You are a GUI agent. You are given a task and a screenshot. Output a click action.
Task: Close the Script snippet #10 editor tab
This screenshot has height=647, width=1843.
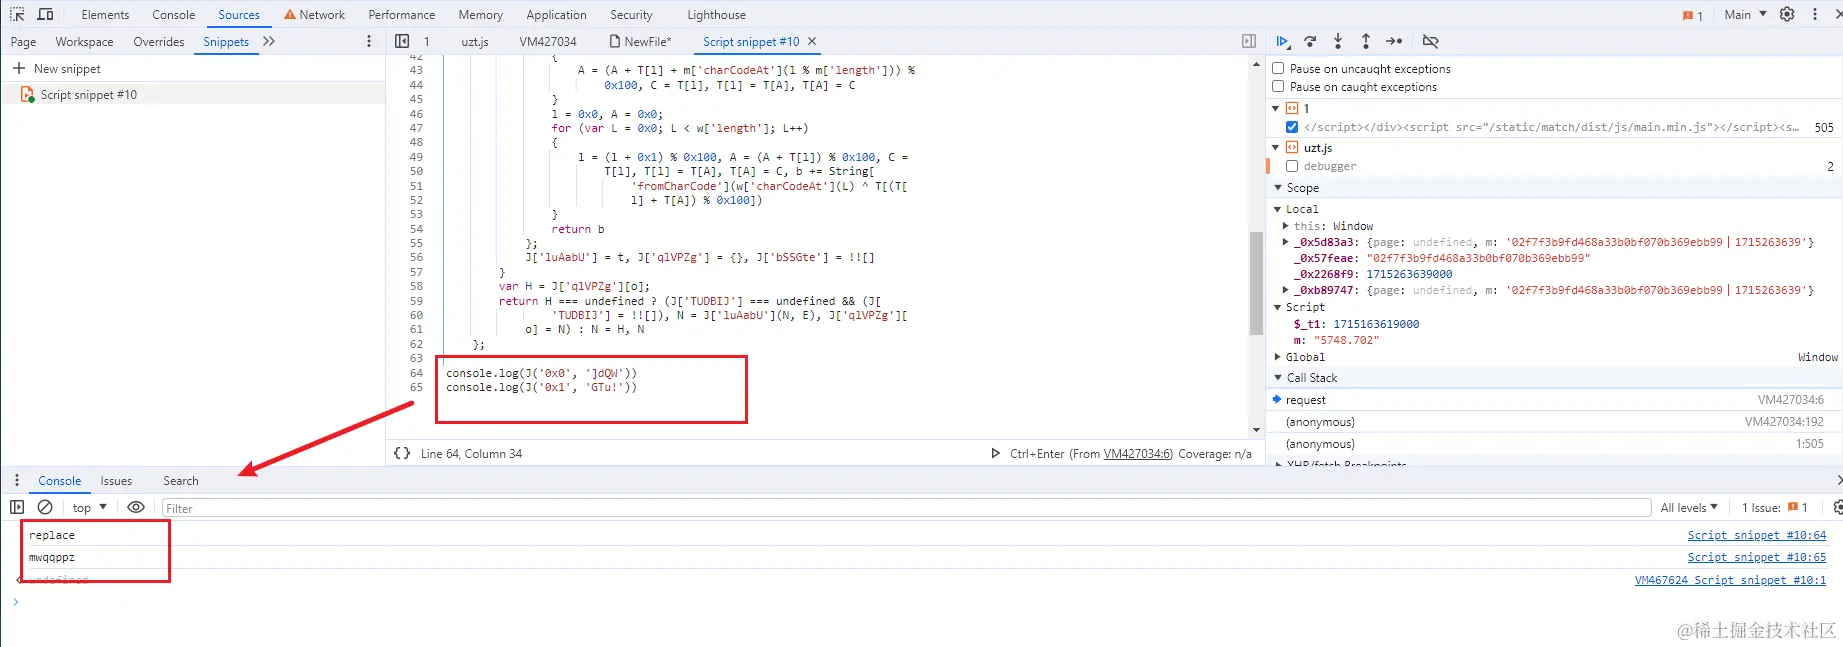[812, 41]
